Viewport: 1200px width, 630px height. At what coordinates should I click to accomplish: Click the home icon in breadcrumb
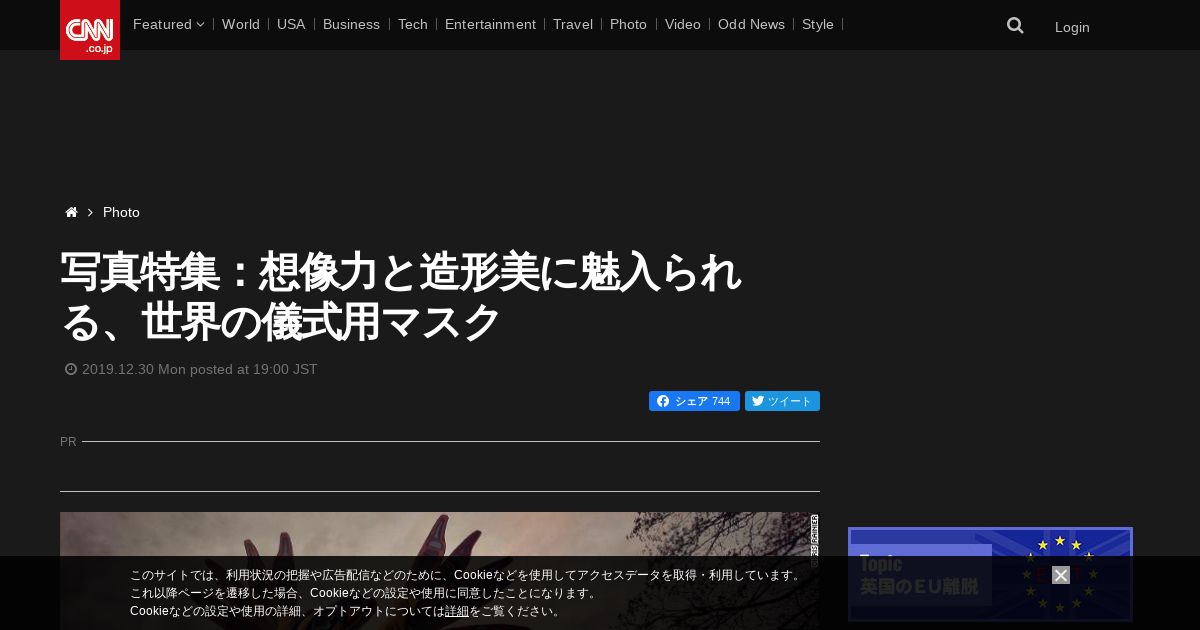(x=71, y=212)
